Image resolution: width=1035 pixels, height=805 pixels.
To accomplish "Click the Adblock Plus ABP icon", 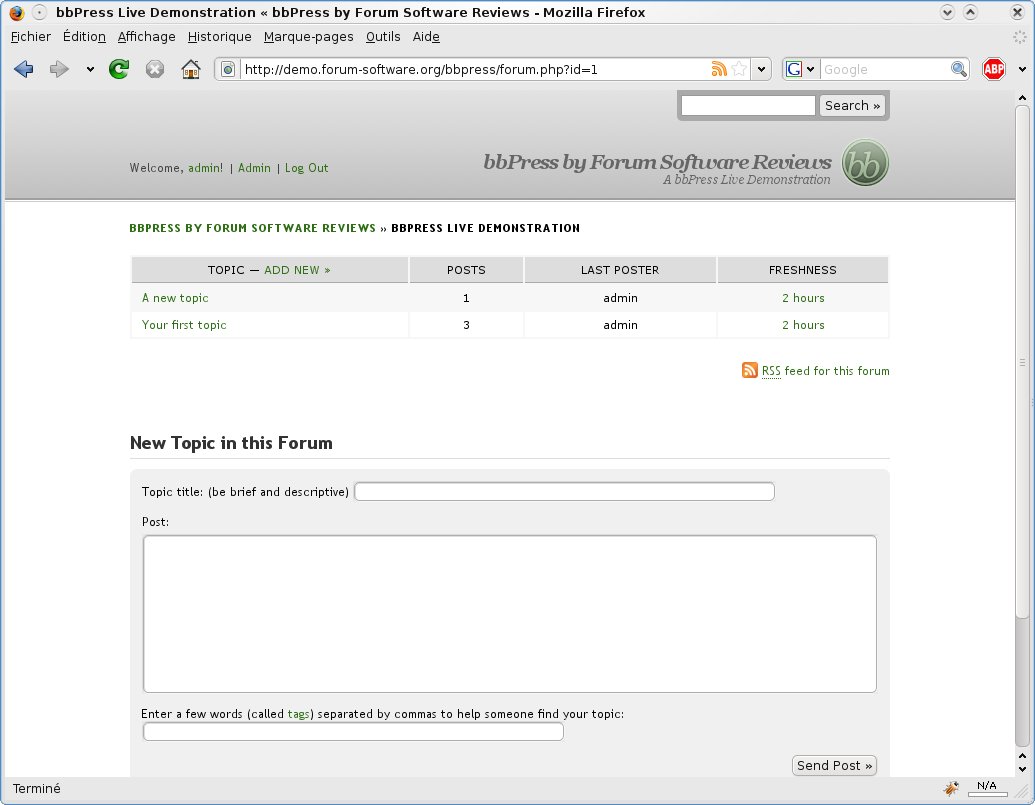I will point(993,69).
